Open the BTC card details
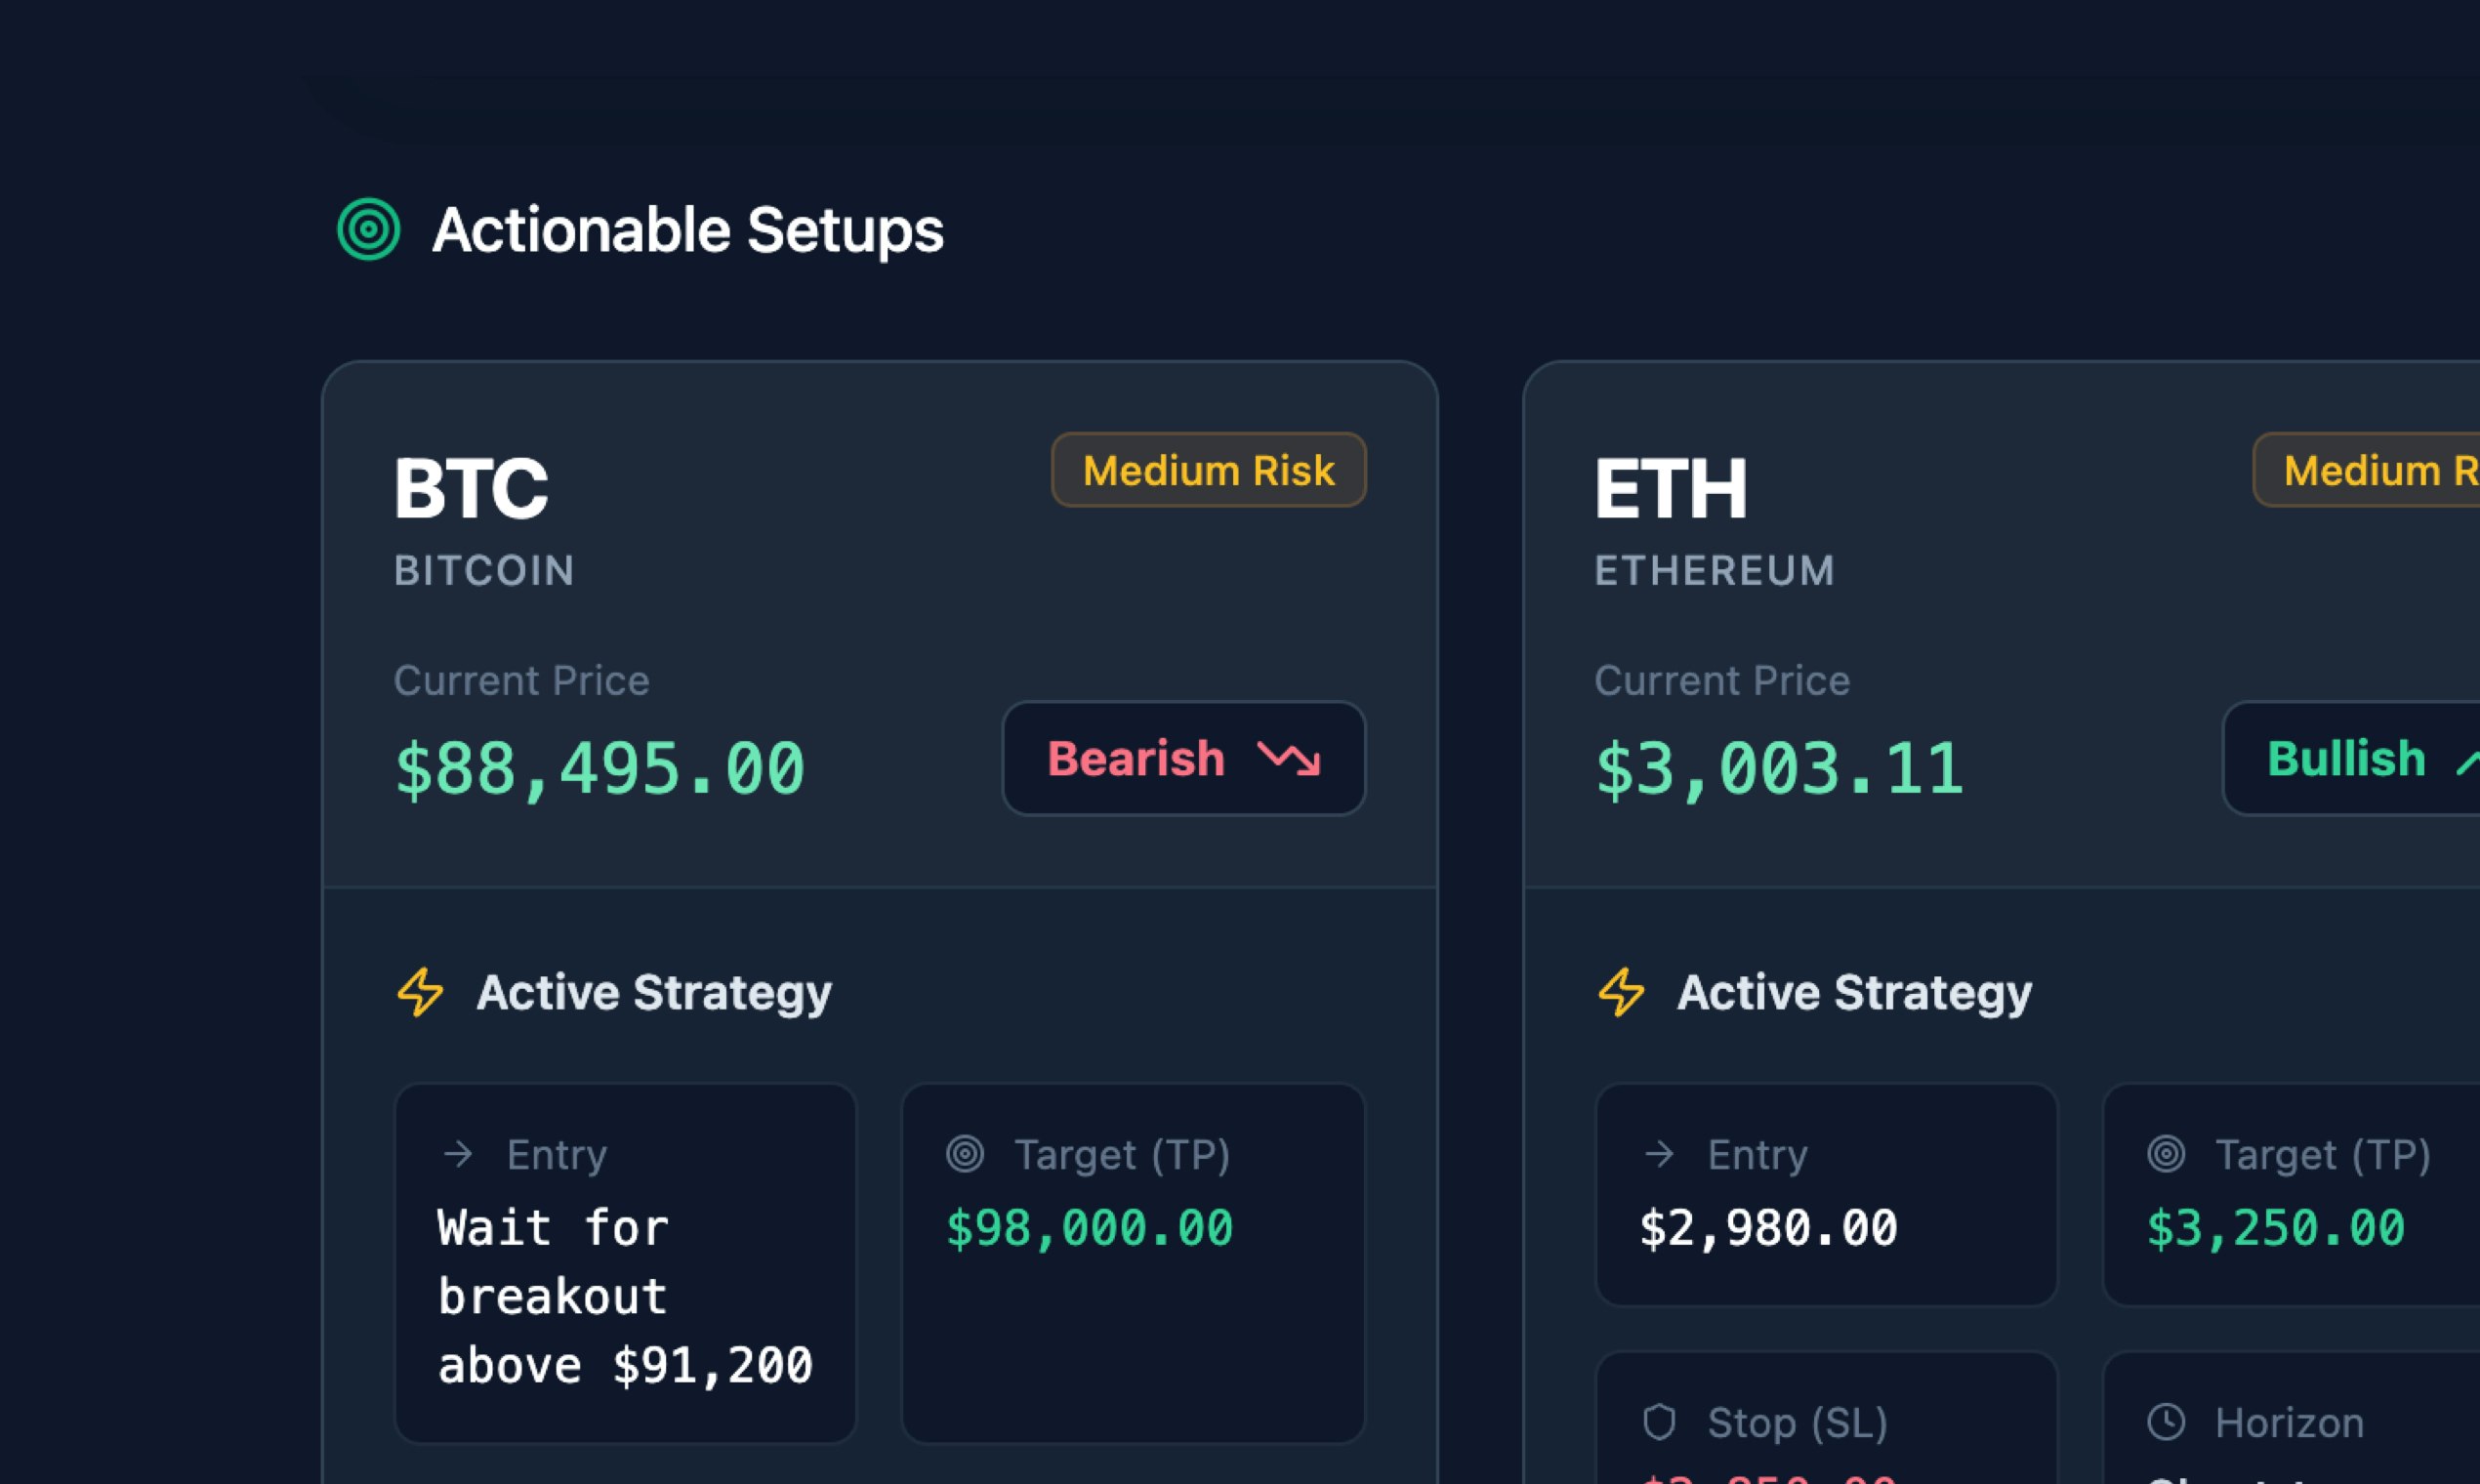The image size is (2480, 1484). (x=880, y=620)
